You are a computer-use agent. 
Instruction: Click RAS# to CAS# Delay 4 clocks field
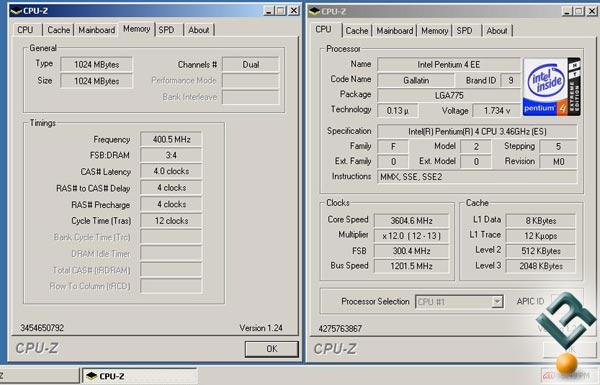click(171, 188)
